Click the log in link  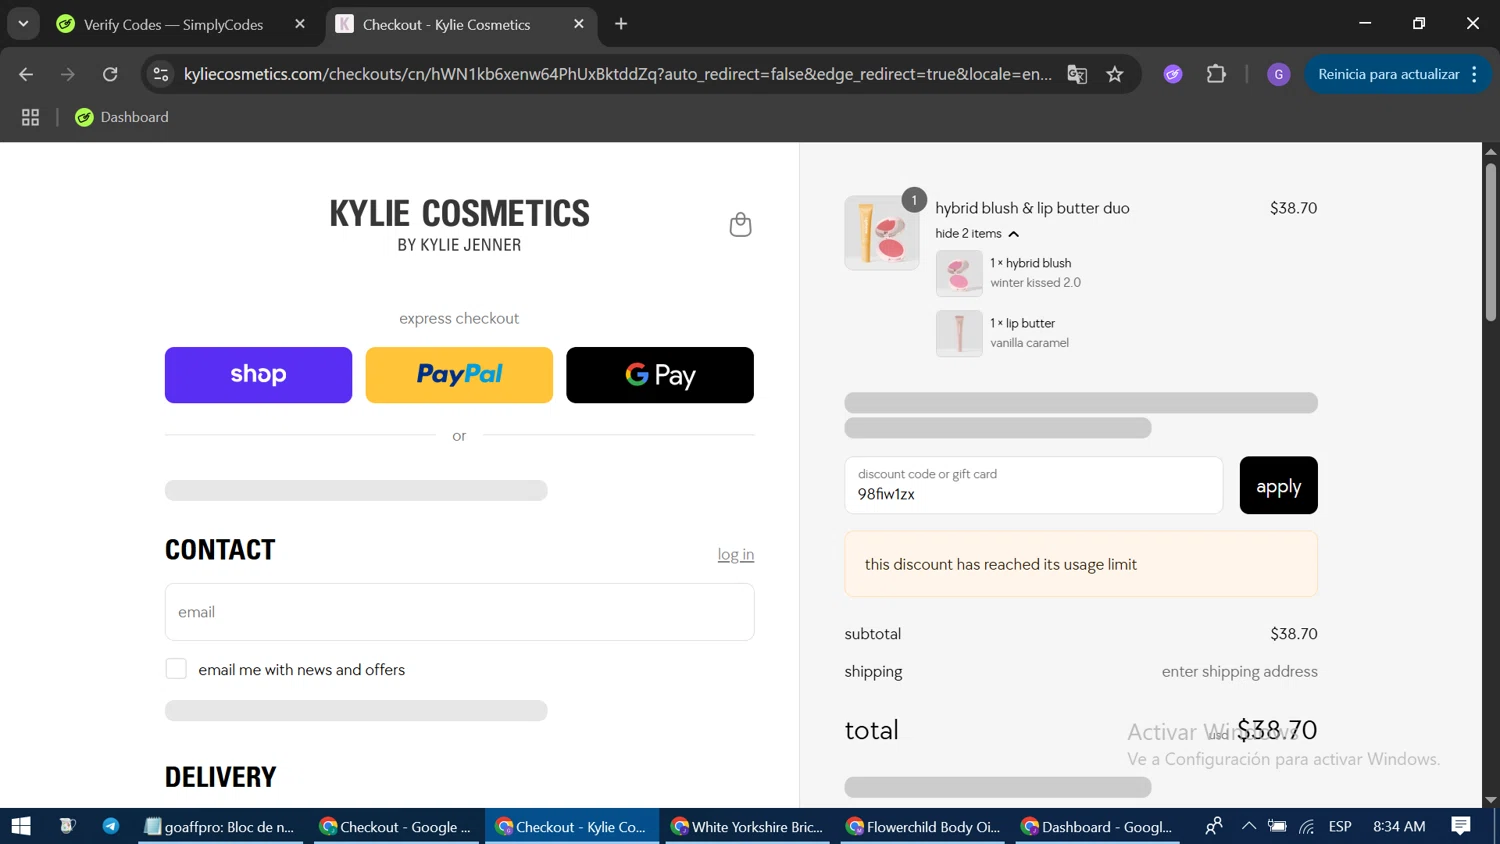[736, 554]
